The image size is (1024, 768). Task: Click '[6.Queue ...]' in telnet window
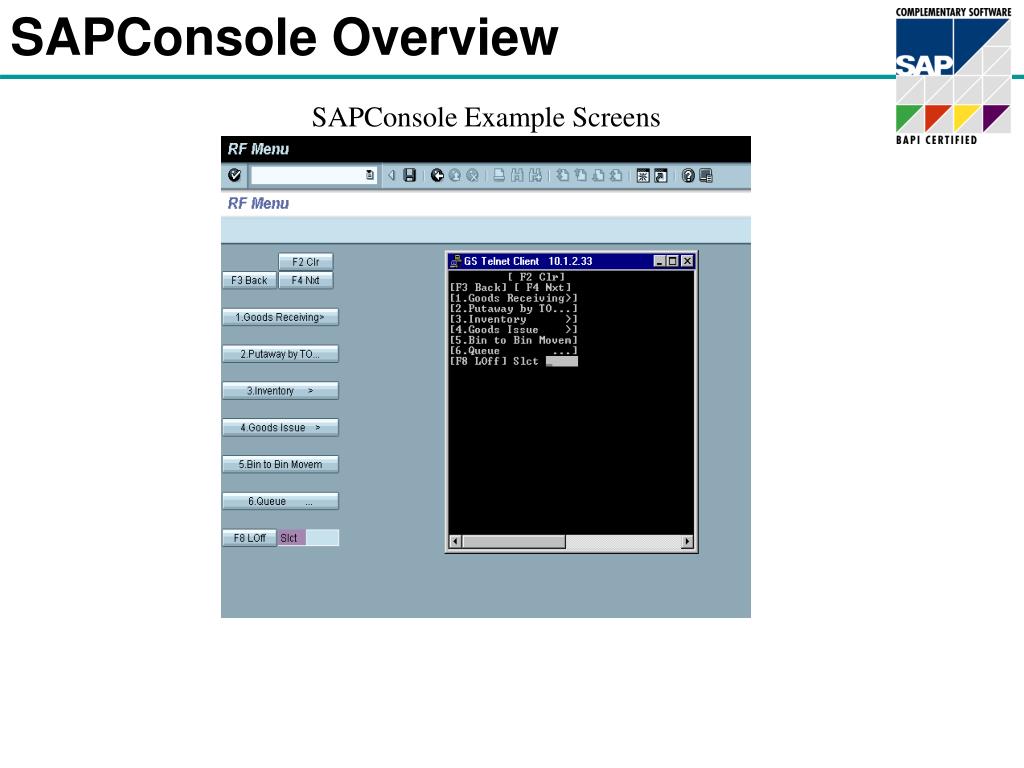coord(513,351)
